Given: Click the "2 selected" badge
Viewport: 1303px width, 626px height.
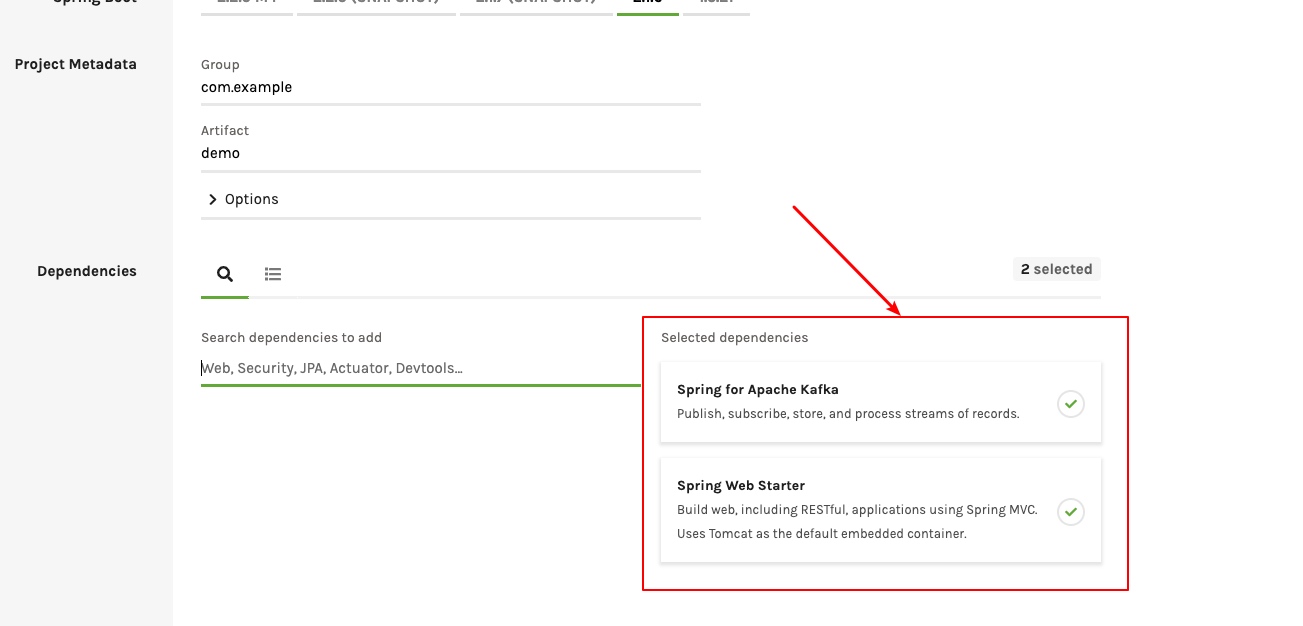Looking at the screenshot, I should click(x=1056, y=269).
